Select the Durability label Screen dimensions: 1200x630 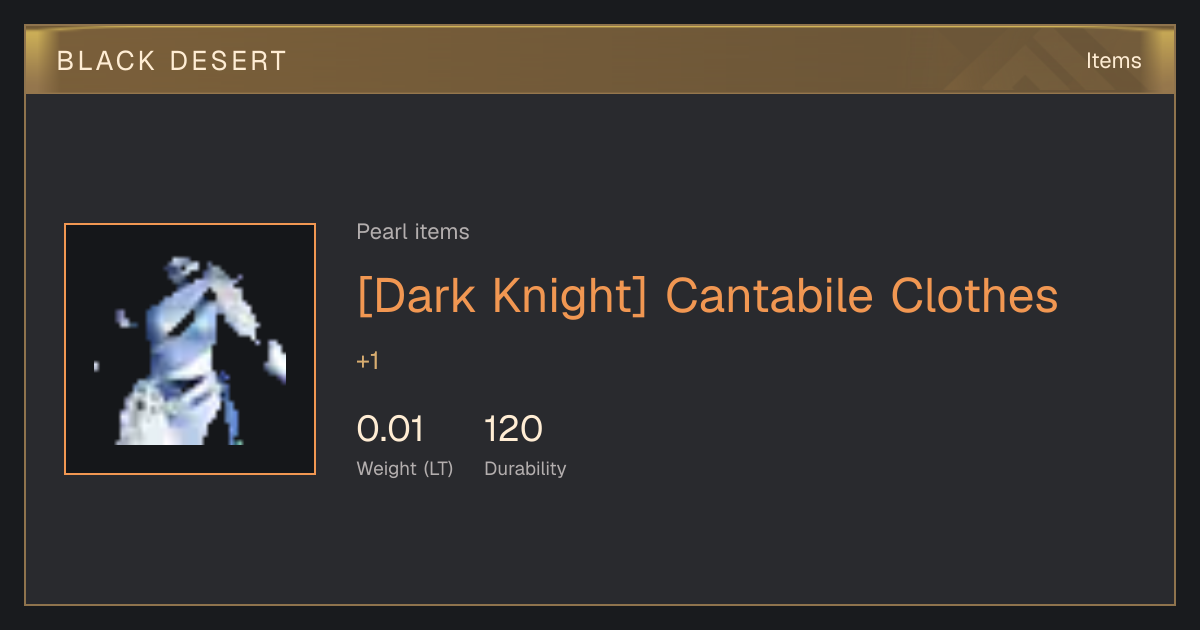[x=525, y=469]
